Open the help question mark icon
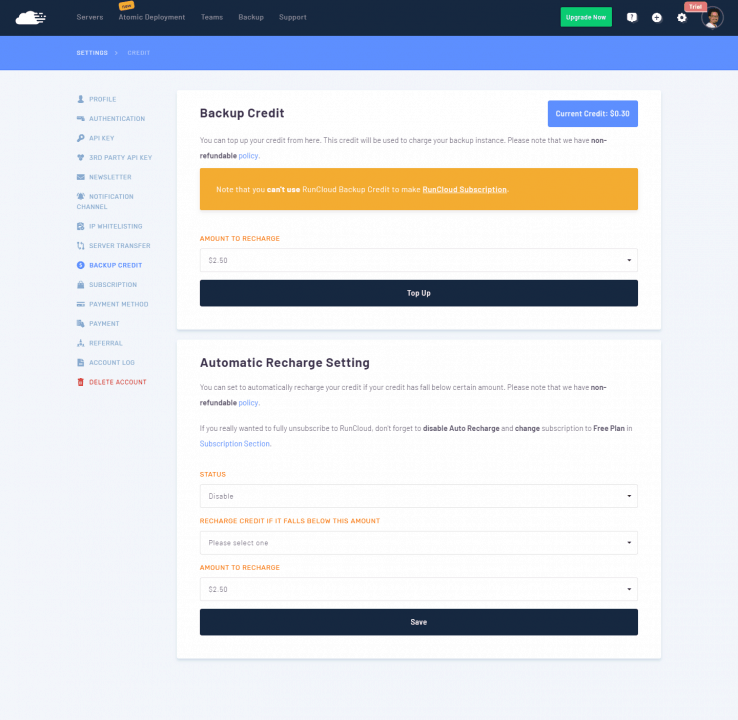This screenshot has height=720, width=738. click(631, 18)
